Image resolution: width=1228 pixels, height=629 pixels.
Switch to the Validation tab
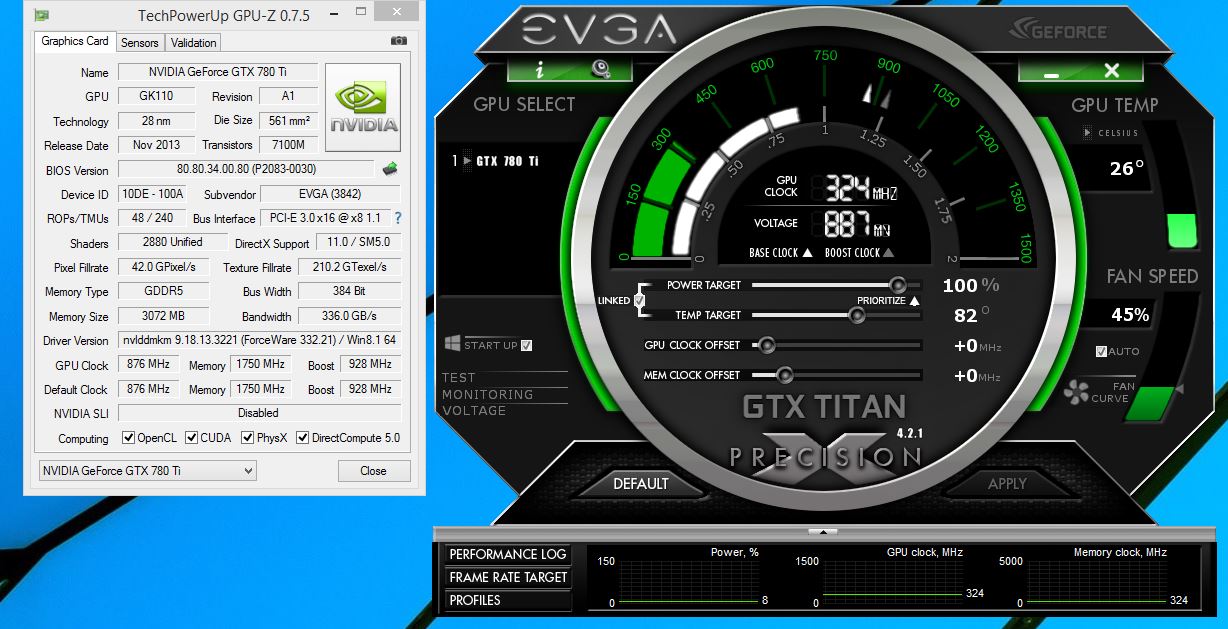pyautogui.click(x=193, y=43)
